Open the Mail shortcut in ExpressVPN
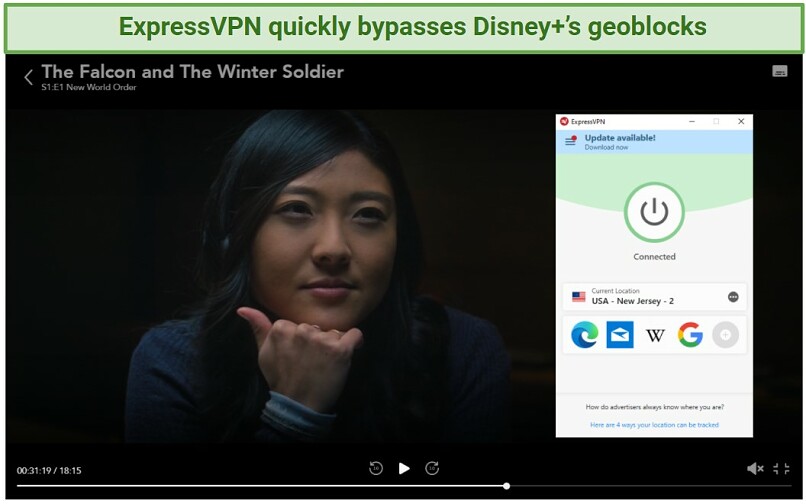Screen dimensions: 806x504 (619, 334)
